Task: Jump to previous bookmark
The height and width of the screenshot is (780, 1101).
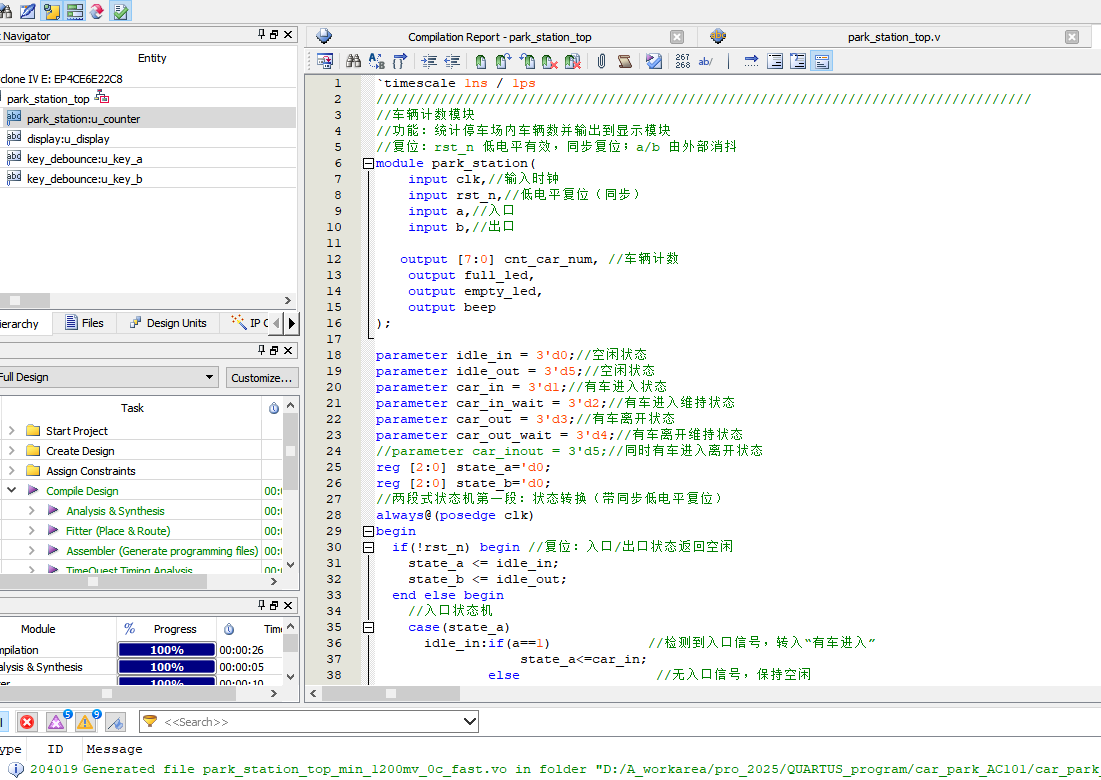Action: coord(527,61)
